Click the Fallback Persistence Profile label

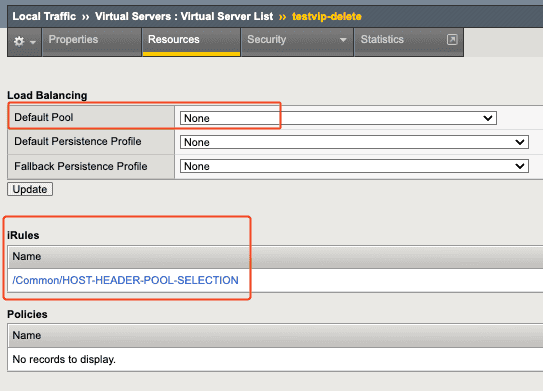coord(81,166)
